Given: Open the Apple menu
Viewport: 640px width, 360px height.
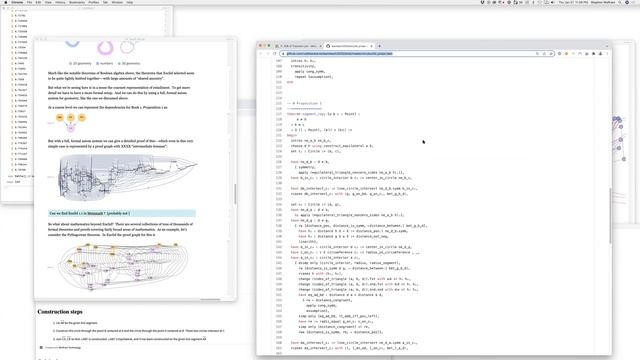Looking at the screenshot, I should 5,2.
